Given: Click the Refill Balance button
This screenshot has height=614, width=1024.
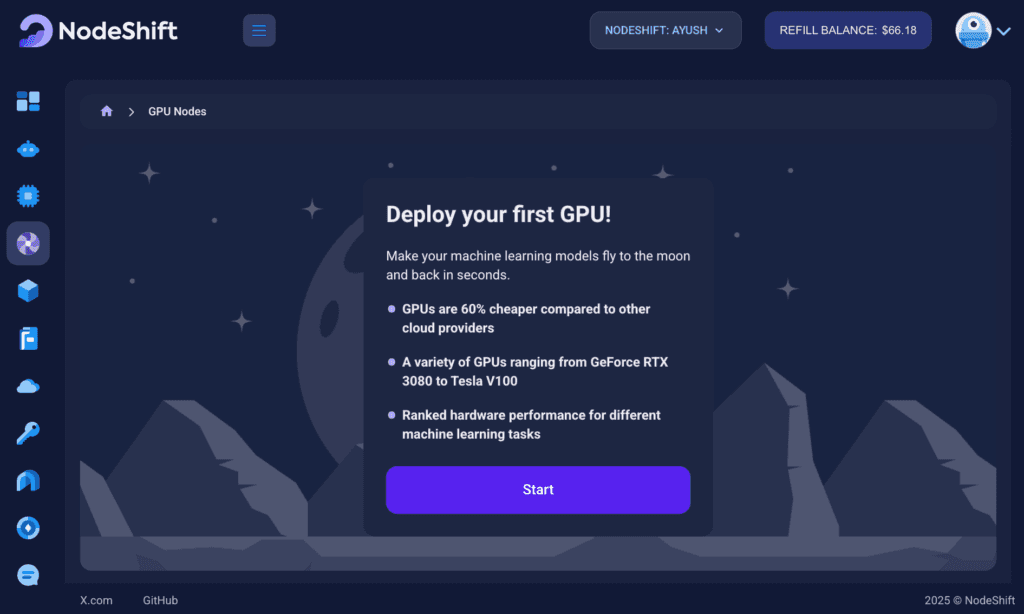Looking at the screenshot, I should (848, 31).
